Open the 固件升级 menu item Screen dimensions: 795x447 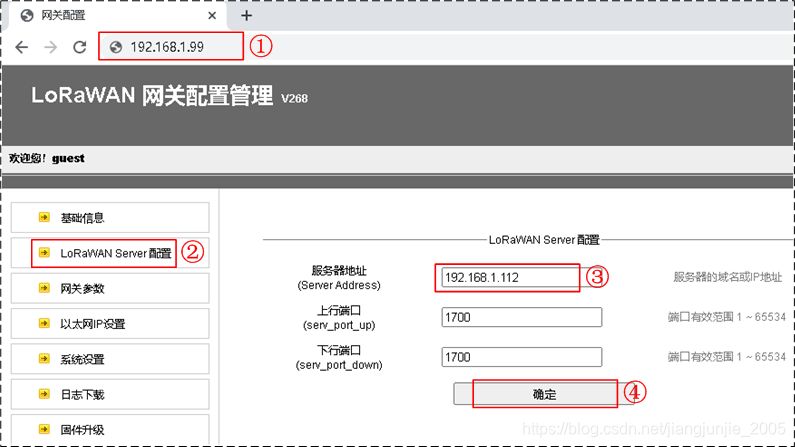coord(110,430)
